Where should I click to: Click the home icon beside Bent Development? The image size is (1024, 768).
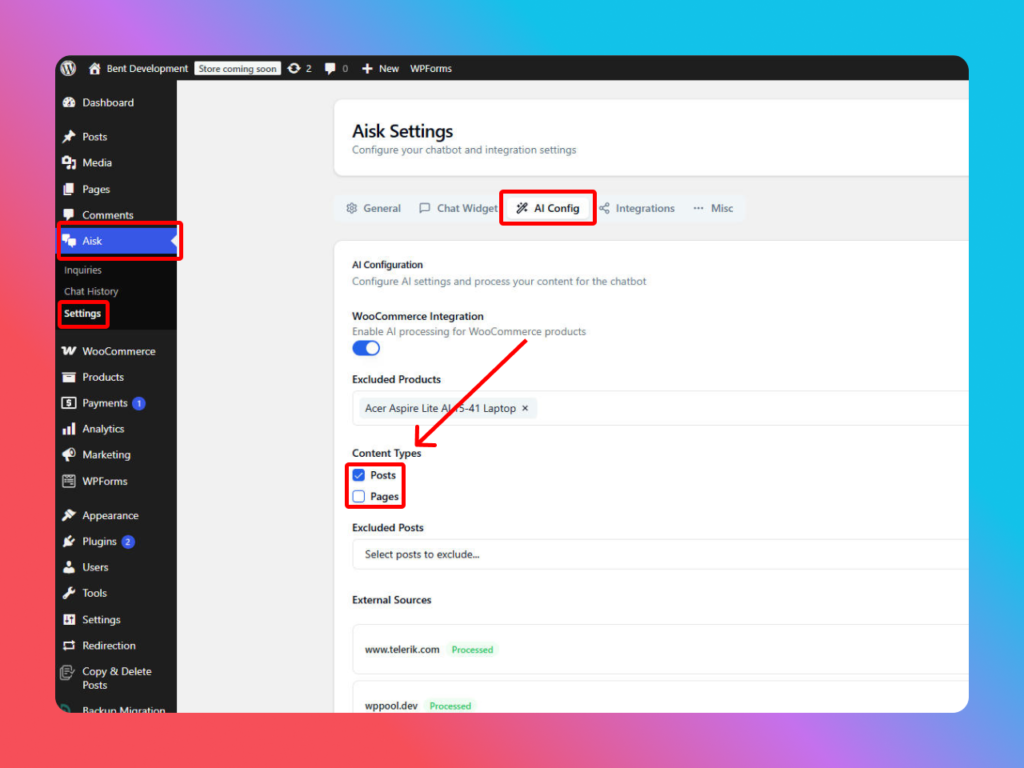coord(95,69)
